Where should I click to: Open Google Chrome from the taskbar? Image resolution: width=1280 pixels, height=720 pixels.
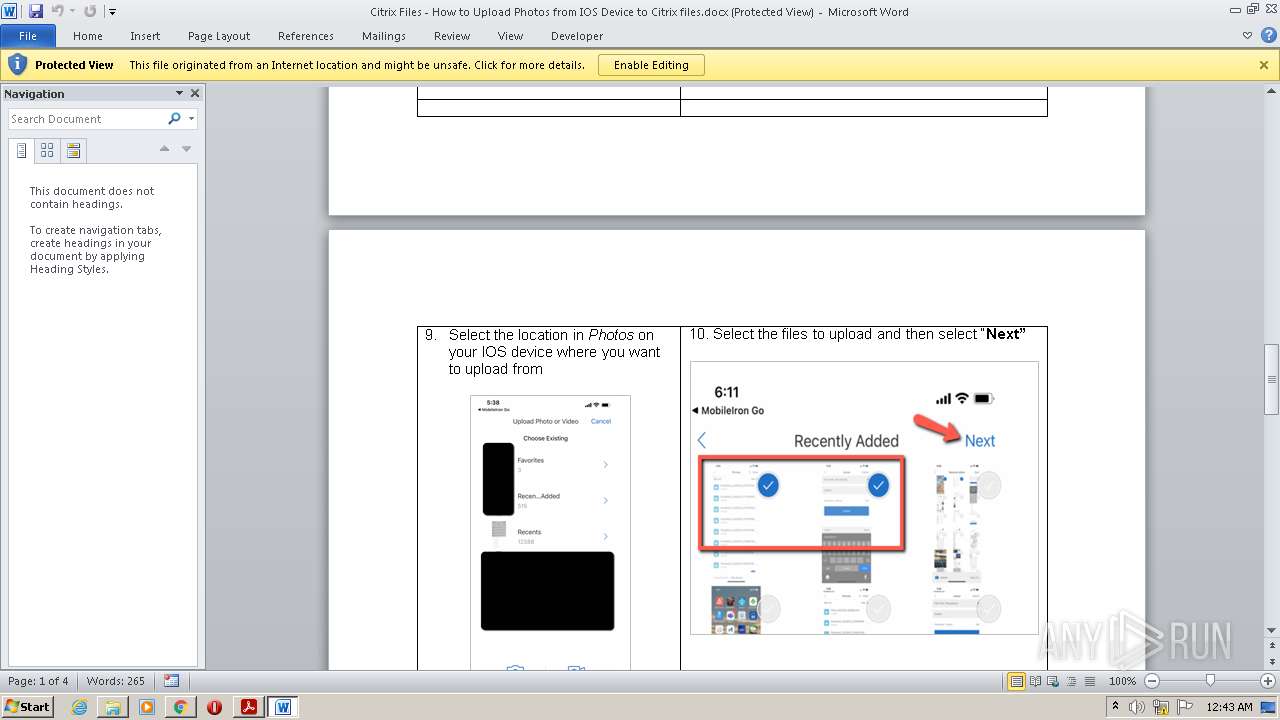pos(180,707)
